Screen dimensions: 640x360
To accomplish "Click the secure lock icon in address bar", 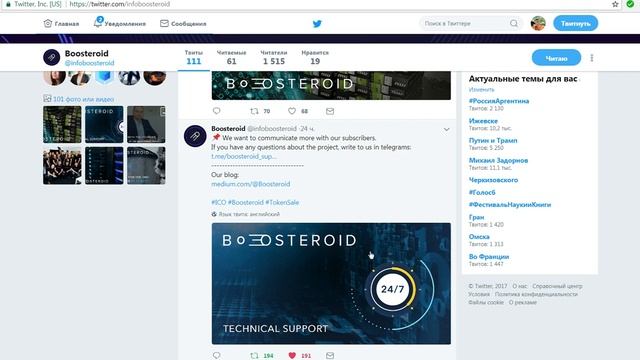I will coord(8,4).
